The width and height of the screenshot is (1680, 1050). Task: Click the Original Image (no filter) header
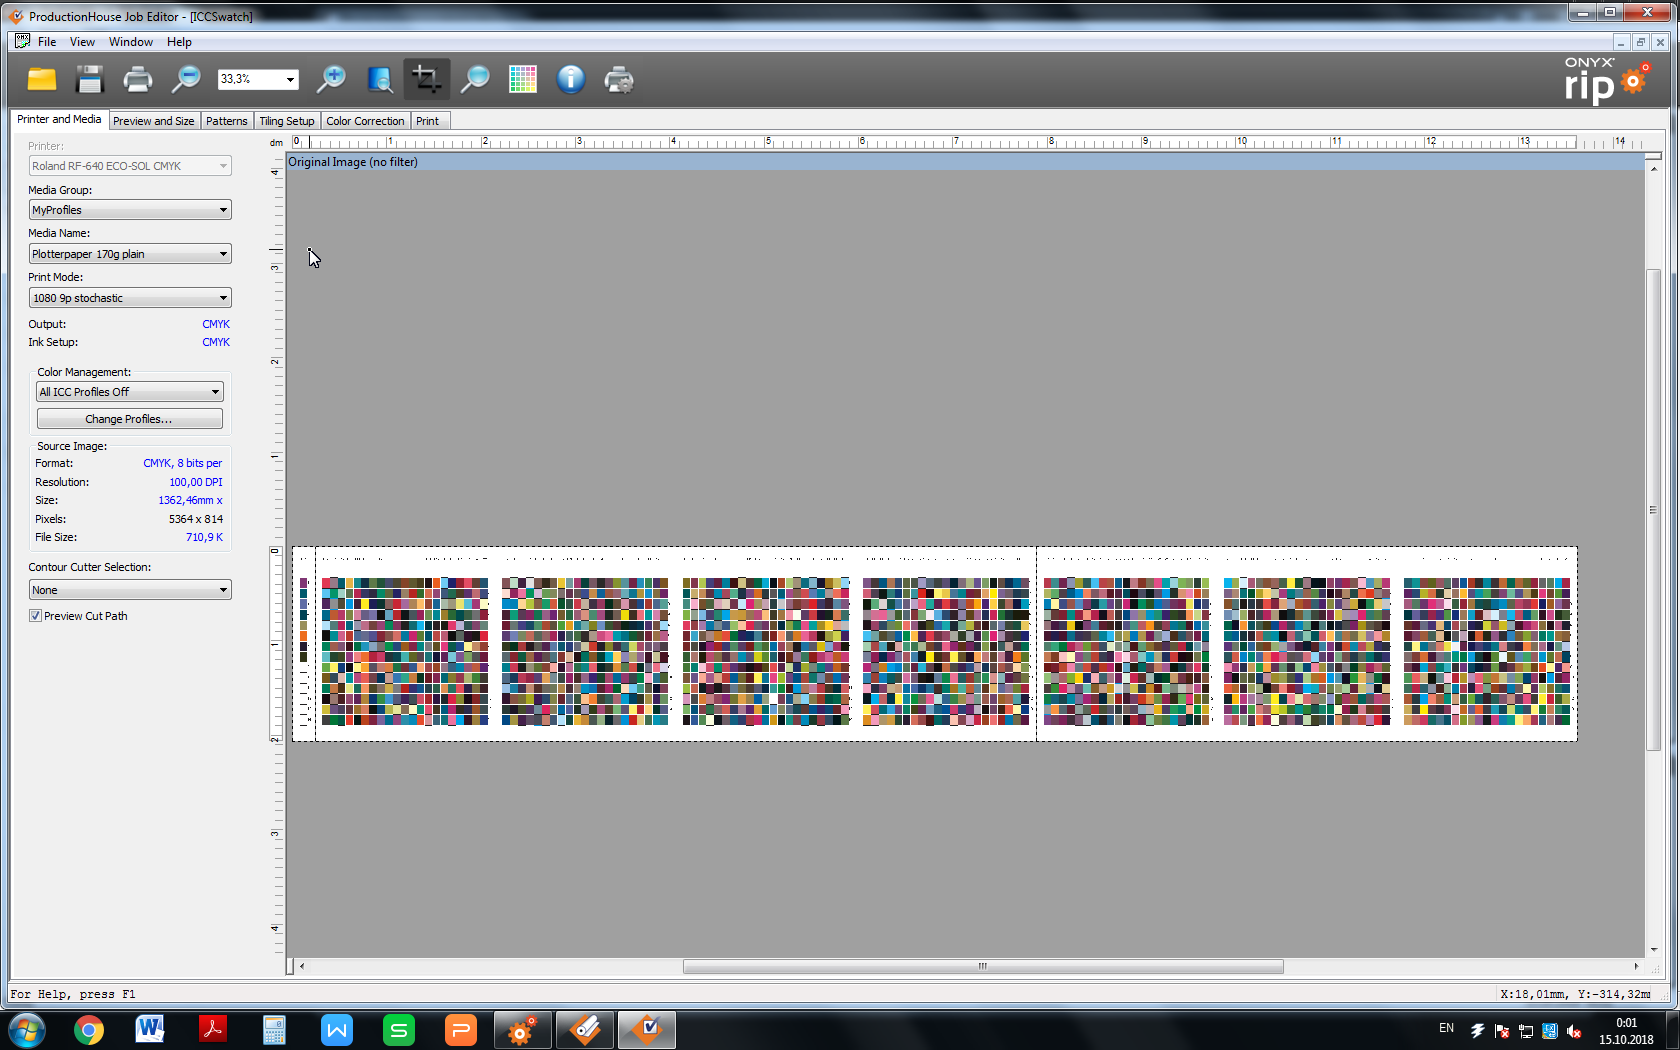pos(353,162)
